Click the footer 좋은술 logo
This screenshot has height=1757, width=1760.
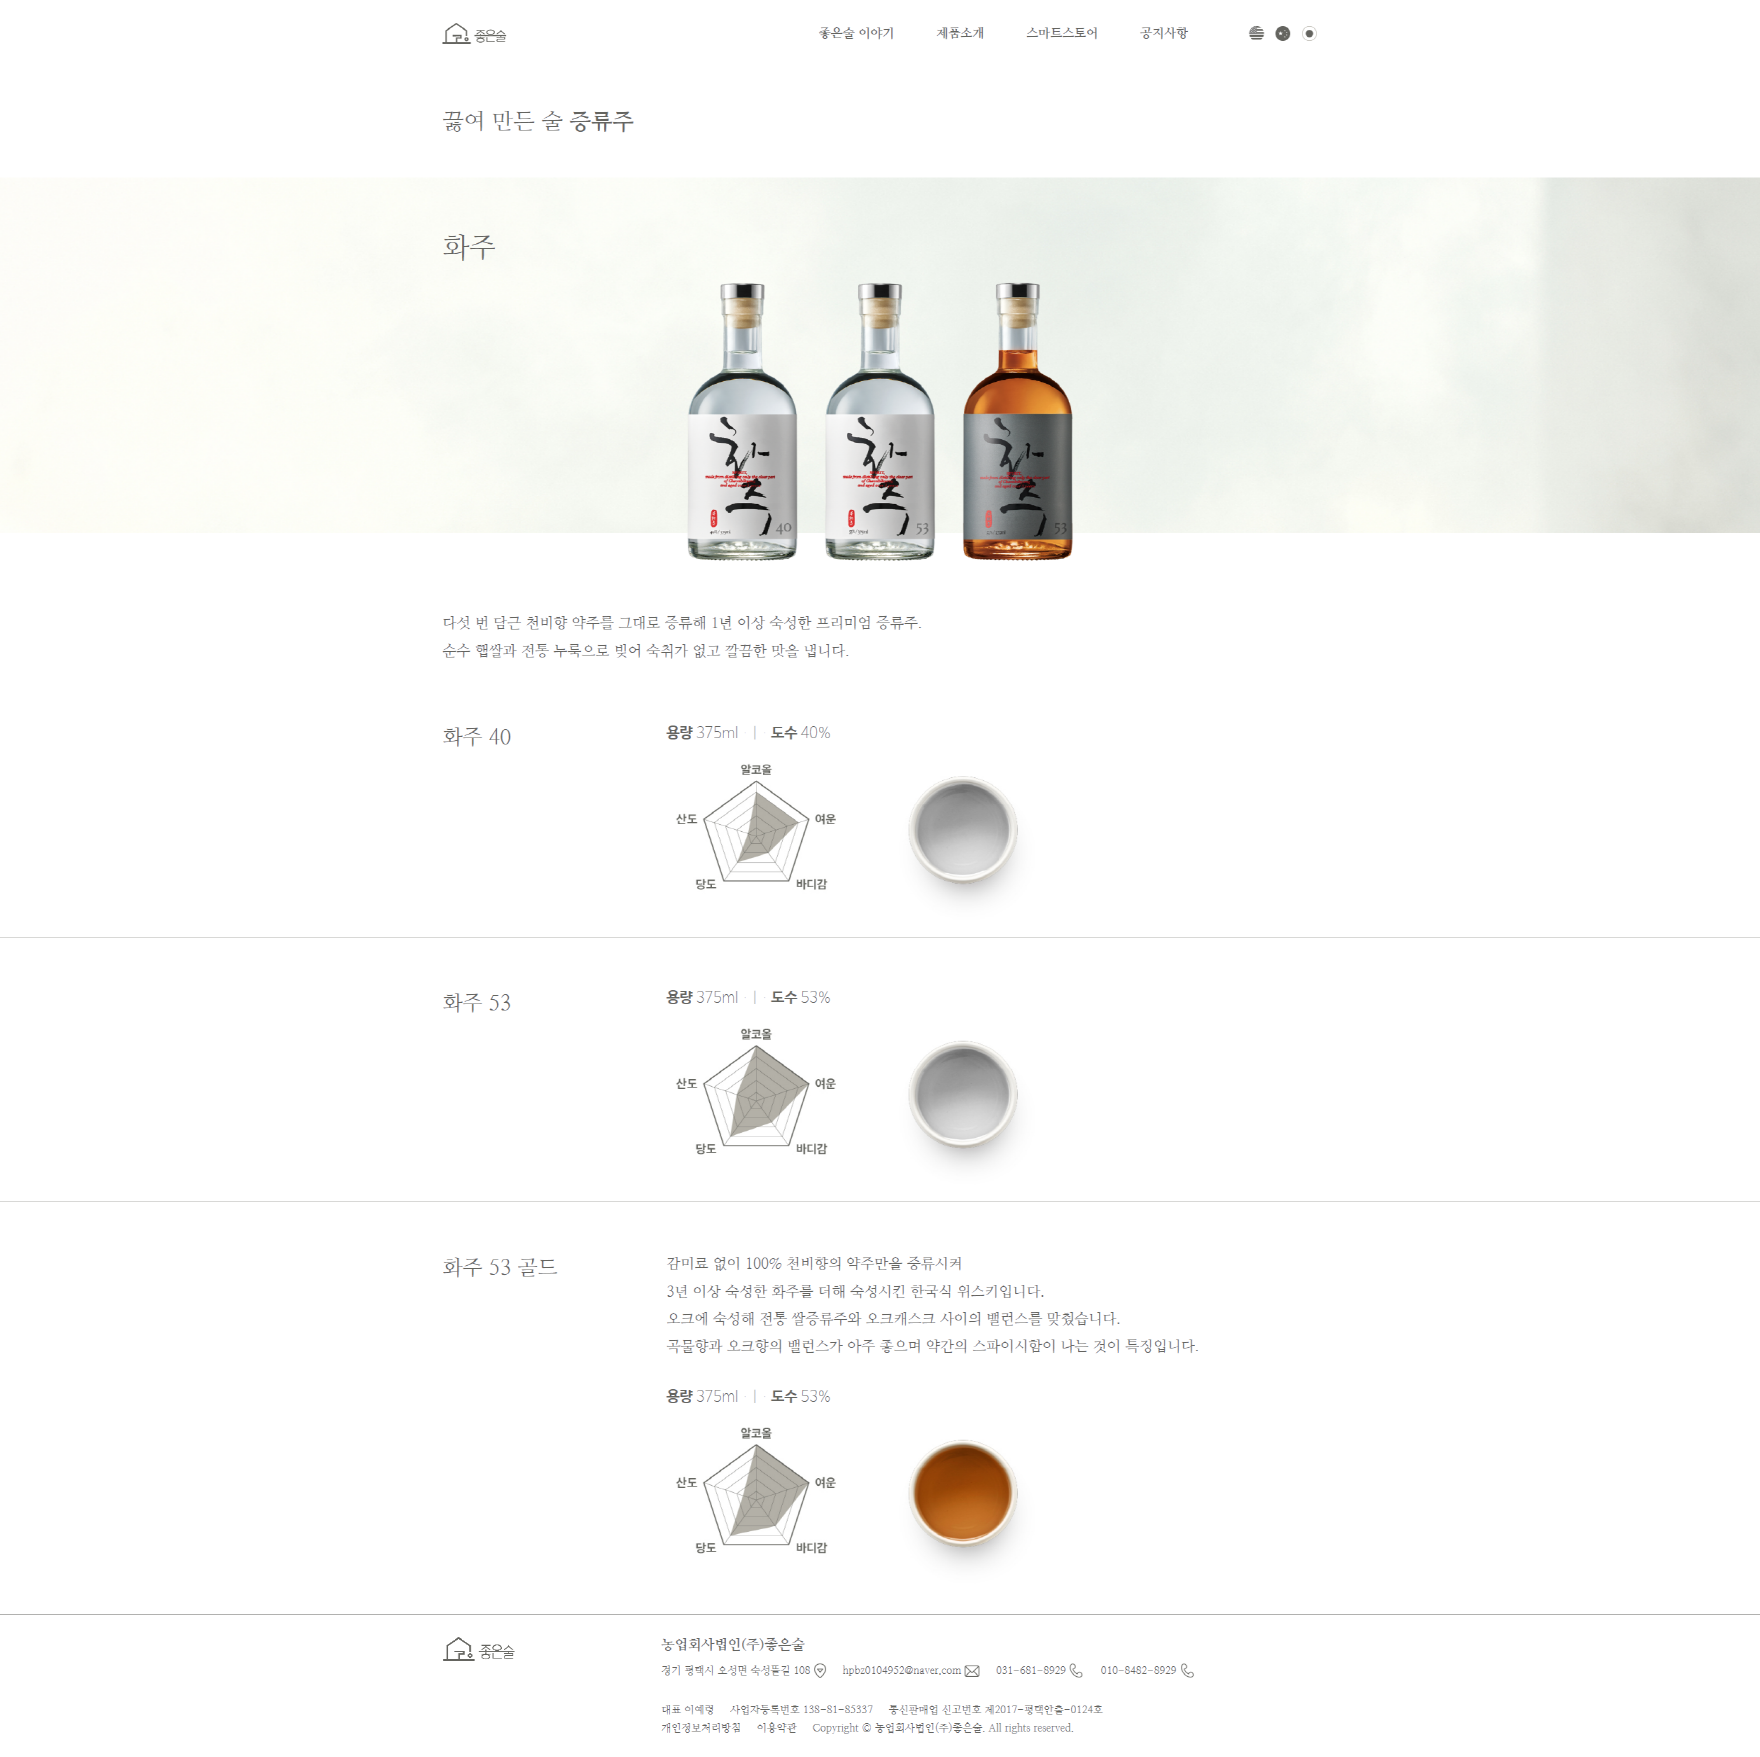pos(479,1650)
